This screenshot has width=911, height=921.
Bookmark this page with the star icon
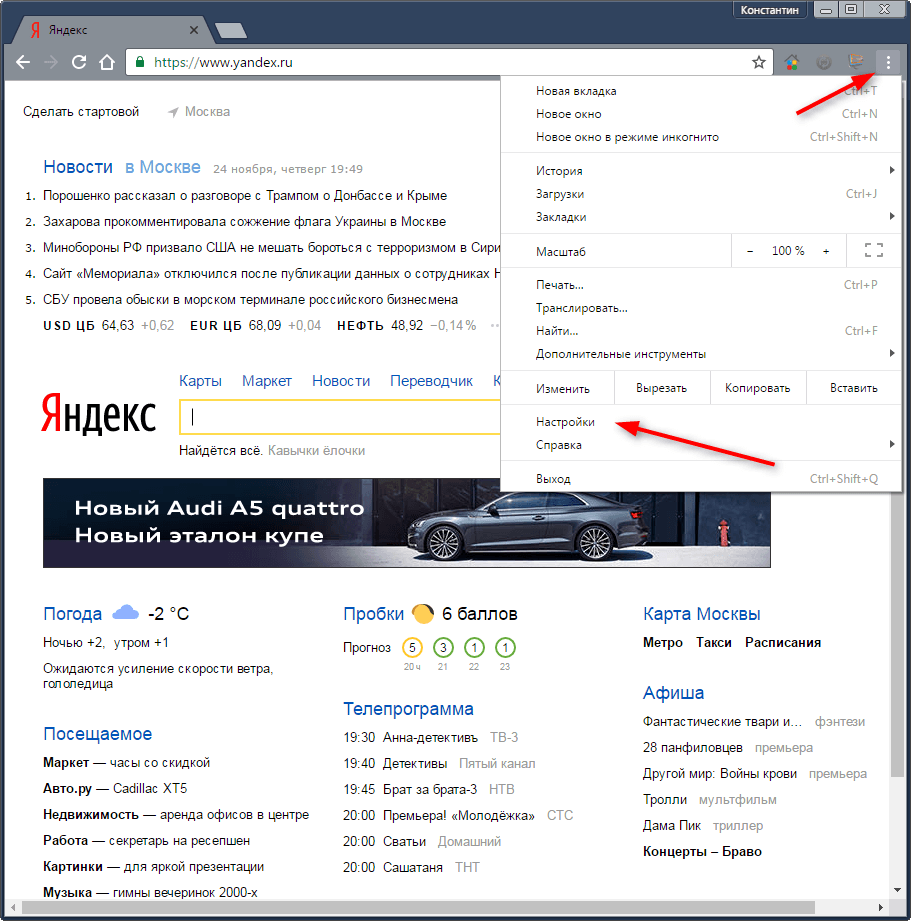click(x=759, y=62)
